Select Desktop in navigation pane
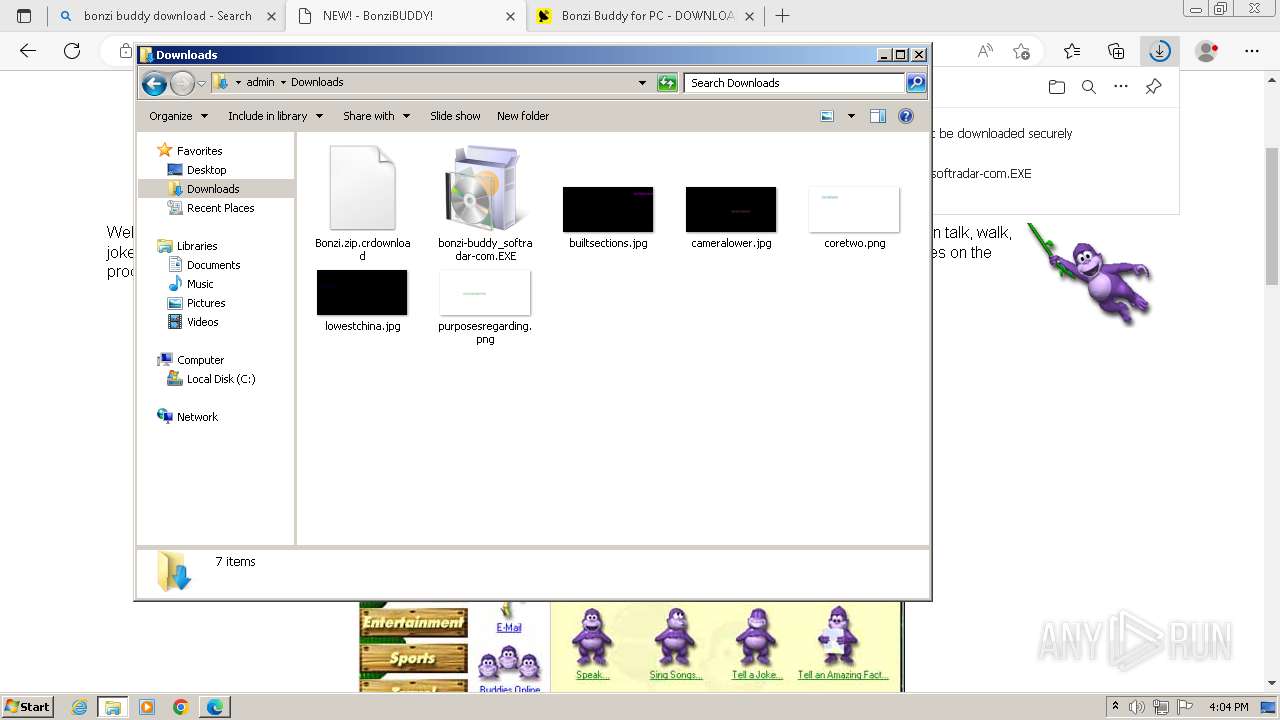1280x720 pixels. (207, 170)
